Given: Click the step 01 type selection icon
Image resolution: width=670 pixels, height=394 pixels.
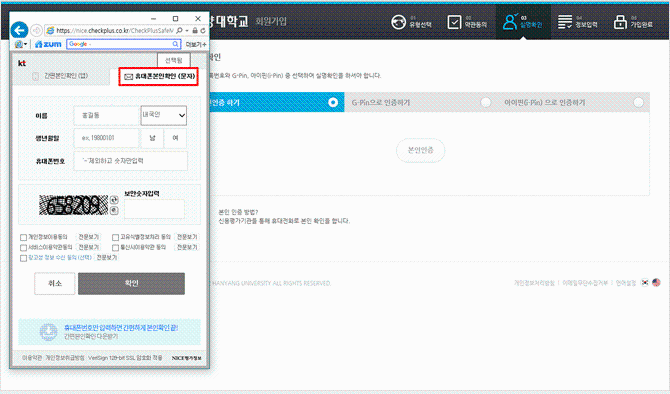Looking at the screenshot, I should pyautogui.click(x=399, y=22).
